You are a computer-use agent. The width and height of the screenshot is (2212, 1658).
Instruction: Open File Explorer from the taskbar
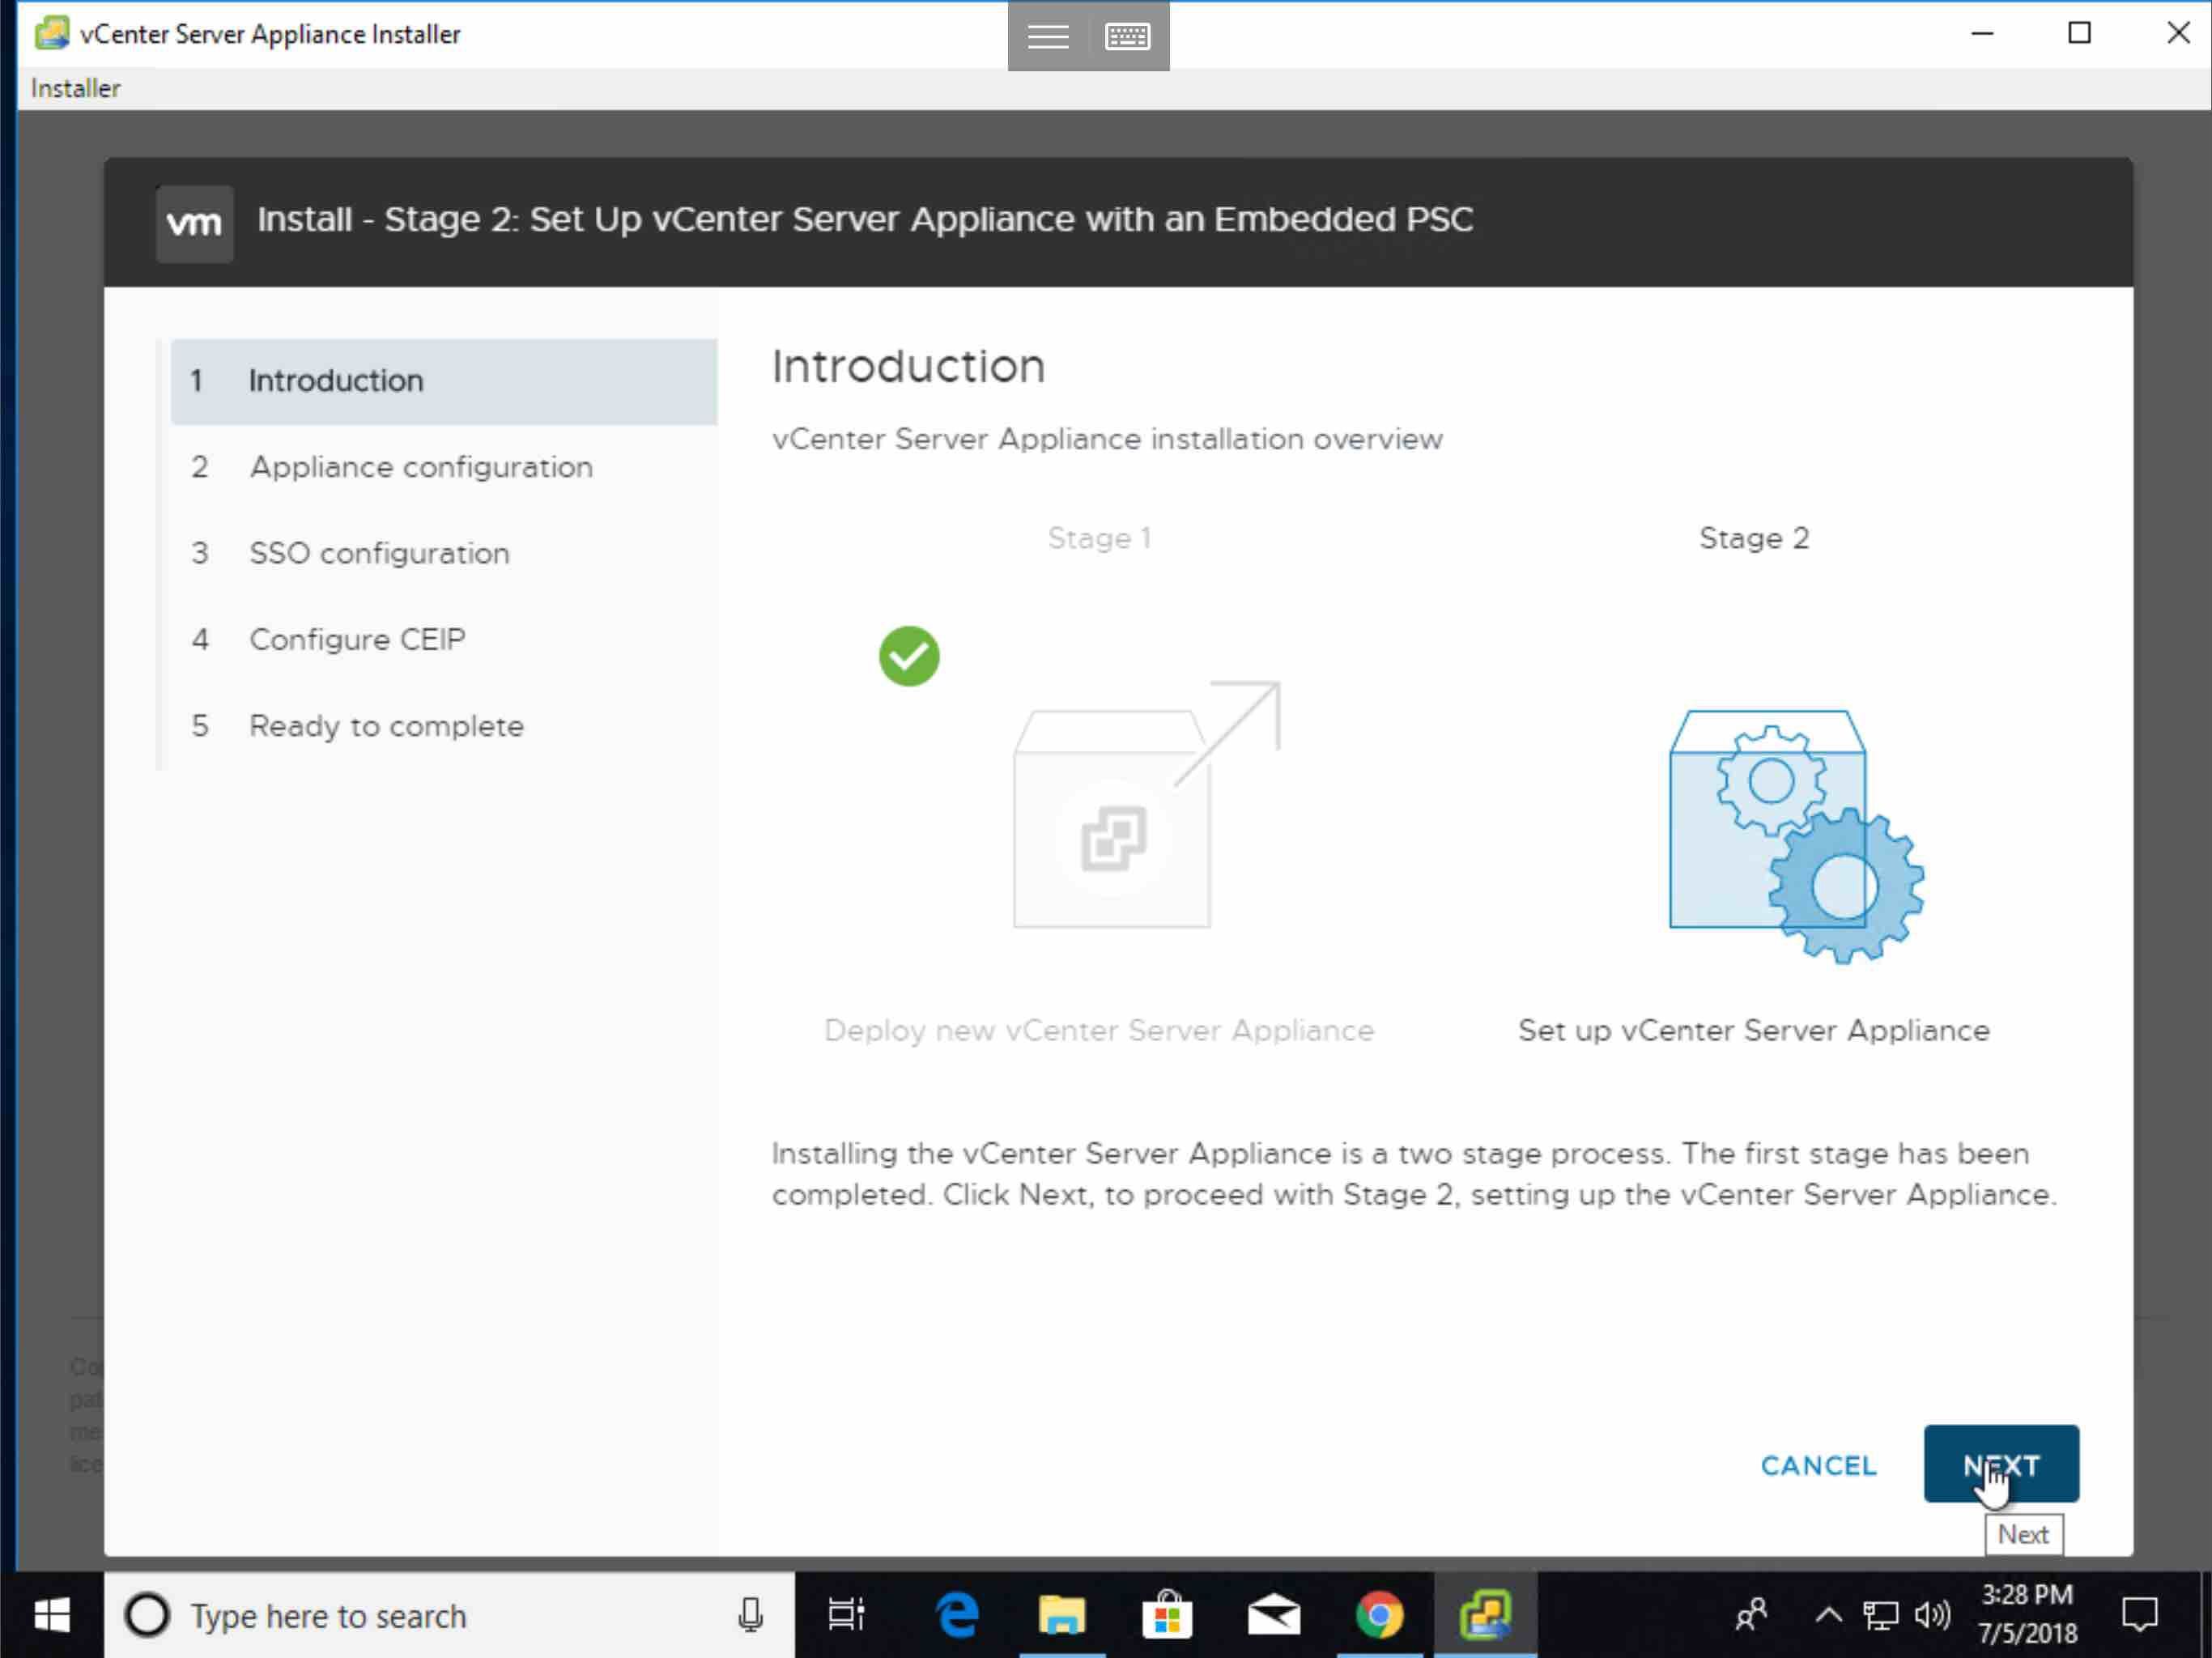click(x=1061, y=1615)
